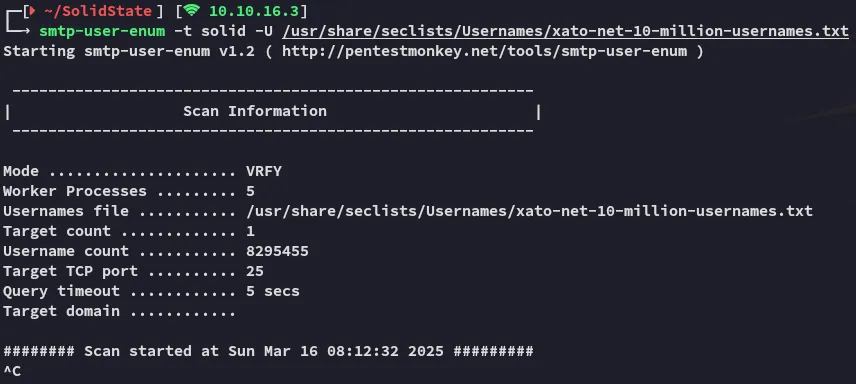Click the Target domain line
This screenshot has height=384, width=856.
(120, 311)
